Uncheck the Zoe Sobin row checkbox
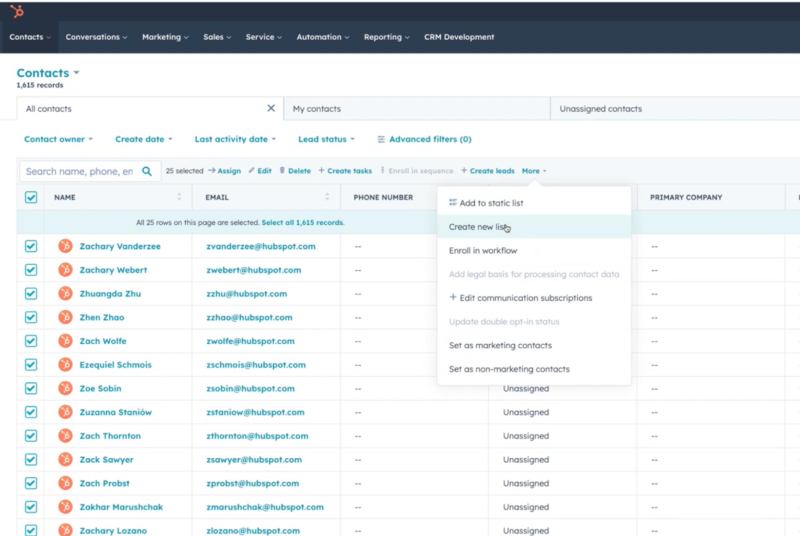800x536 pixels. click(31, 389)
